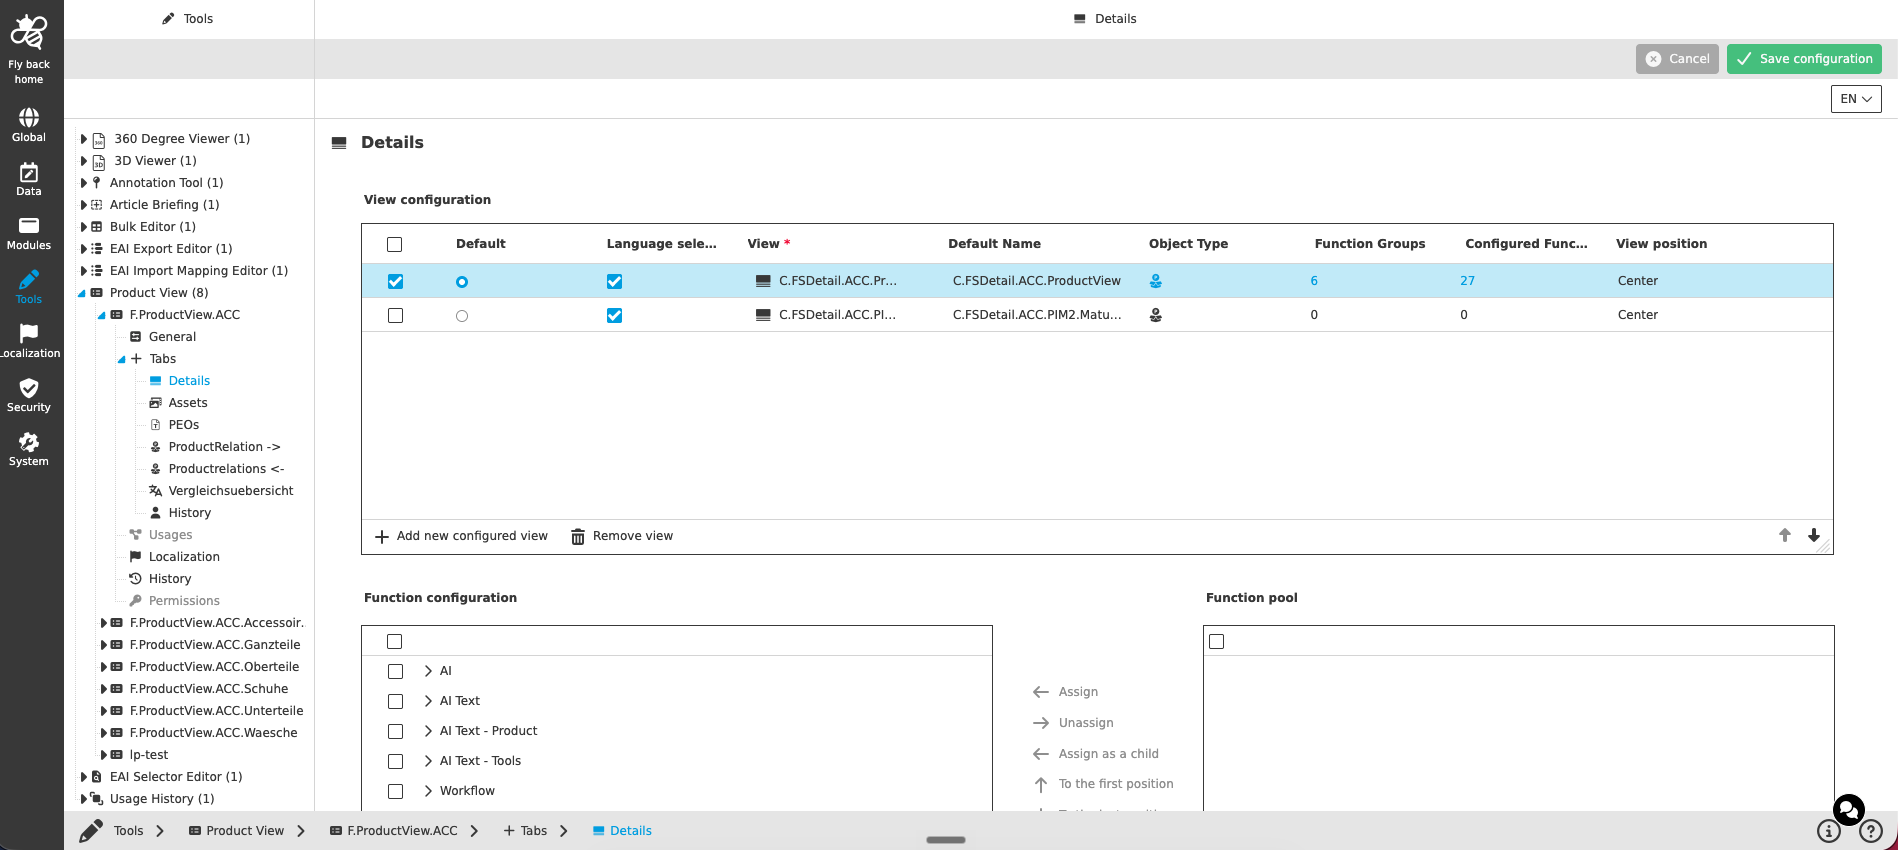1898x850 pixels.
Task: Toggle the Function pool select-all checkbox
Action: click(1217, 642)
